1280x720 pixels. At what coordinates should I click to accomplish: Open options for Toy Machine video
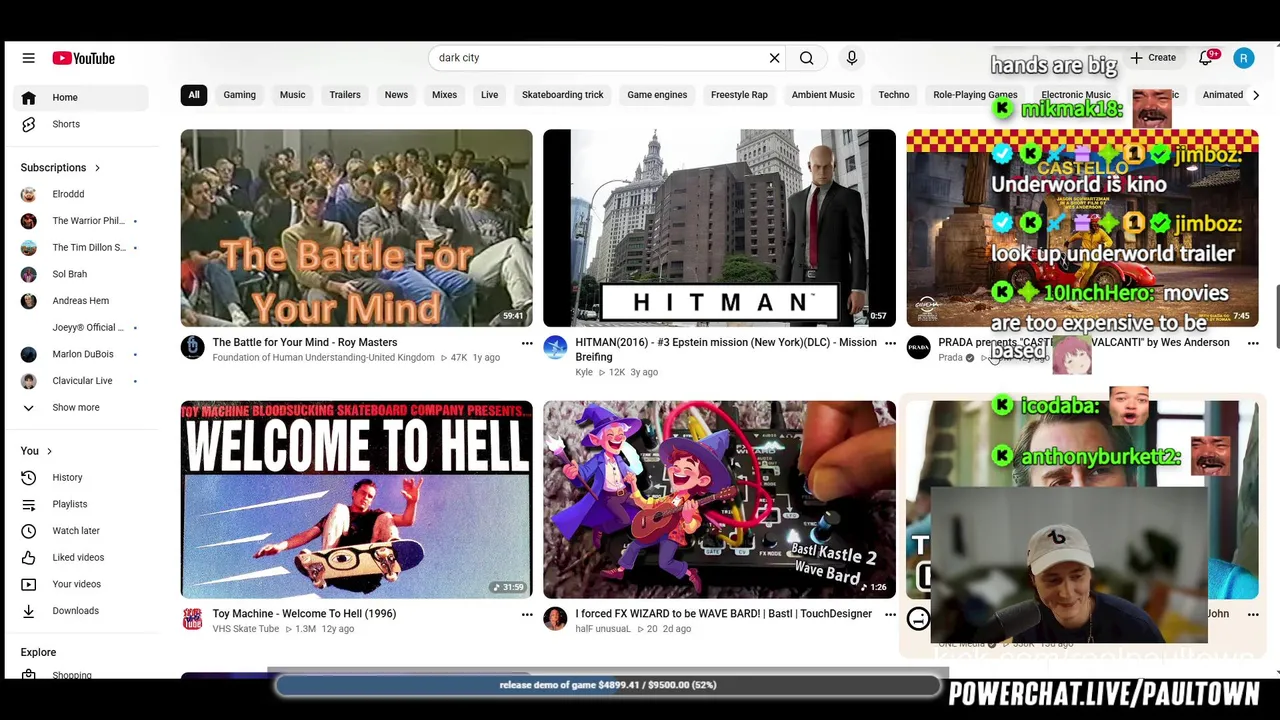[x=527, y=615]
